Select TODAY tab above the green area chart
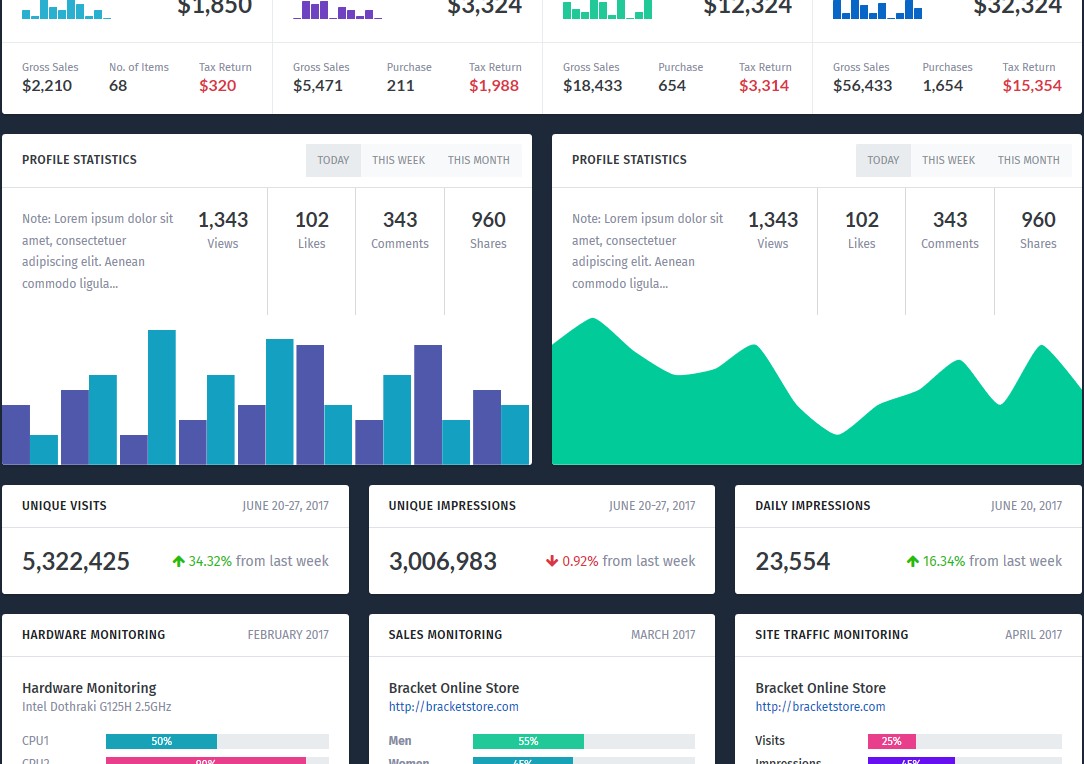The height and width of the screenshot is (764, 1084). pos(883,160)
